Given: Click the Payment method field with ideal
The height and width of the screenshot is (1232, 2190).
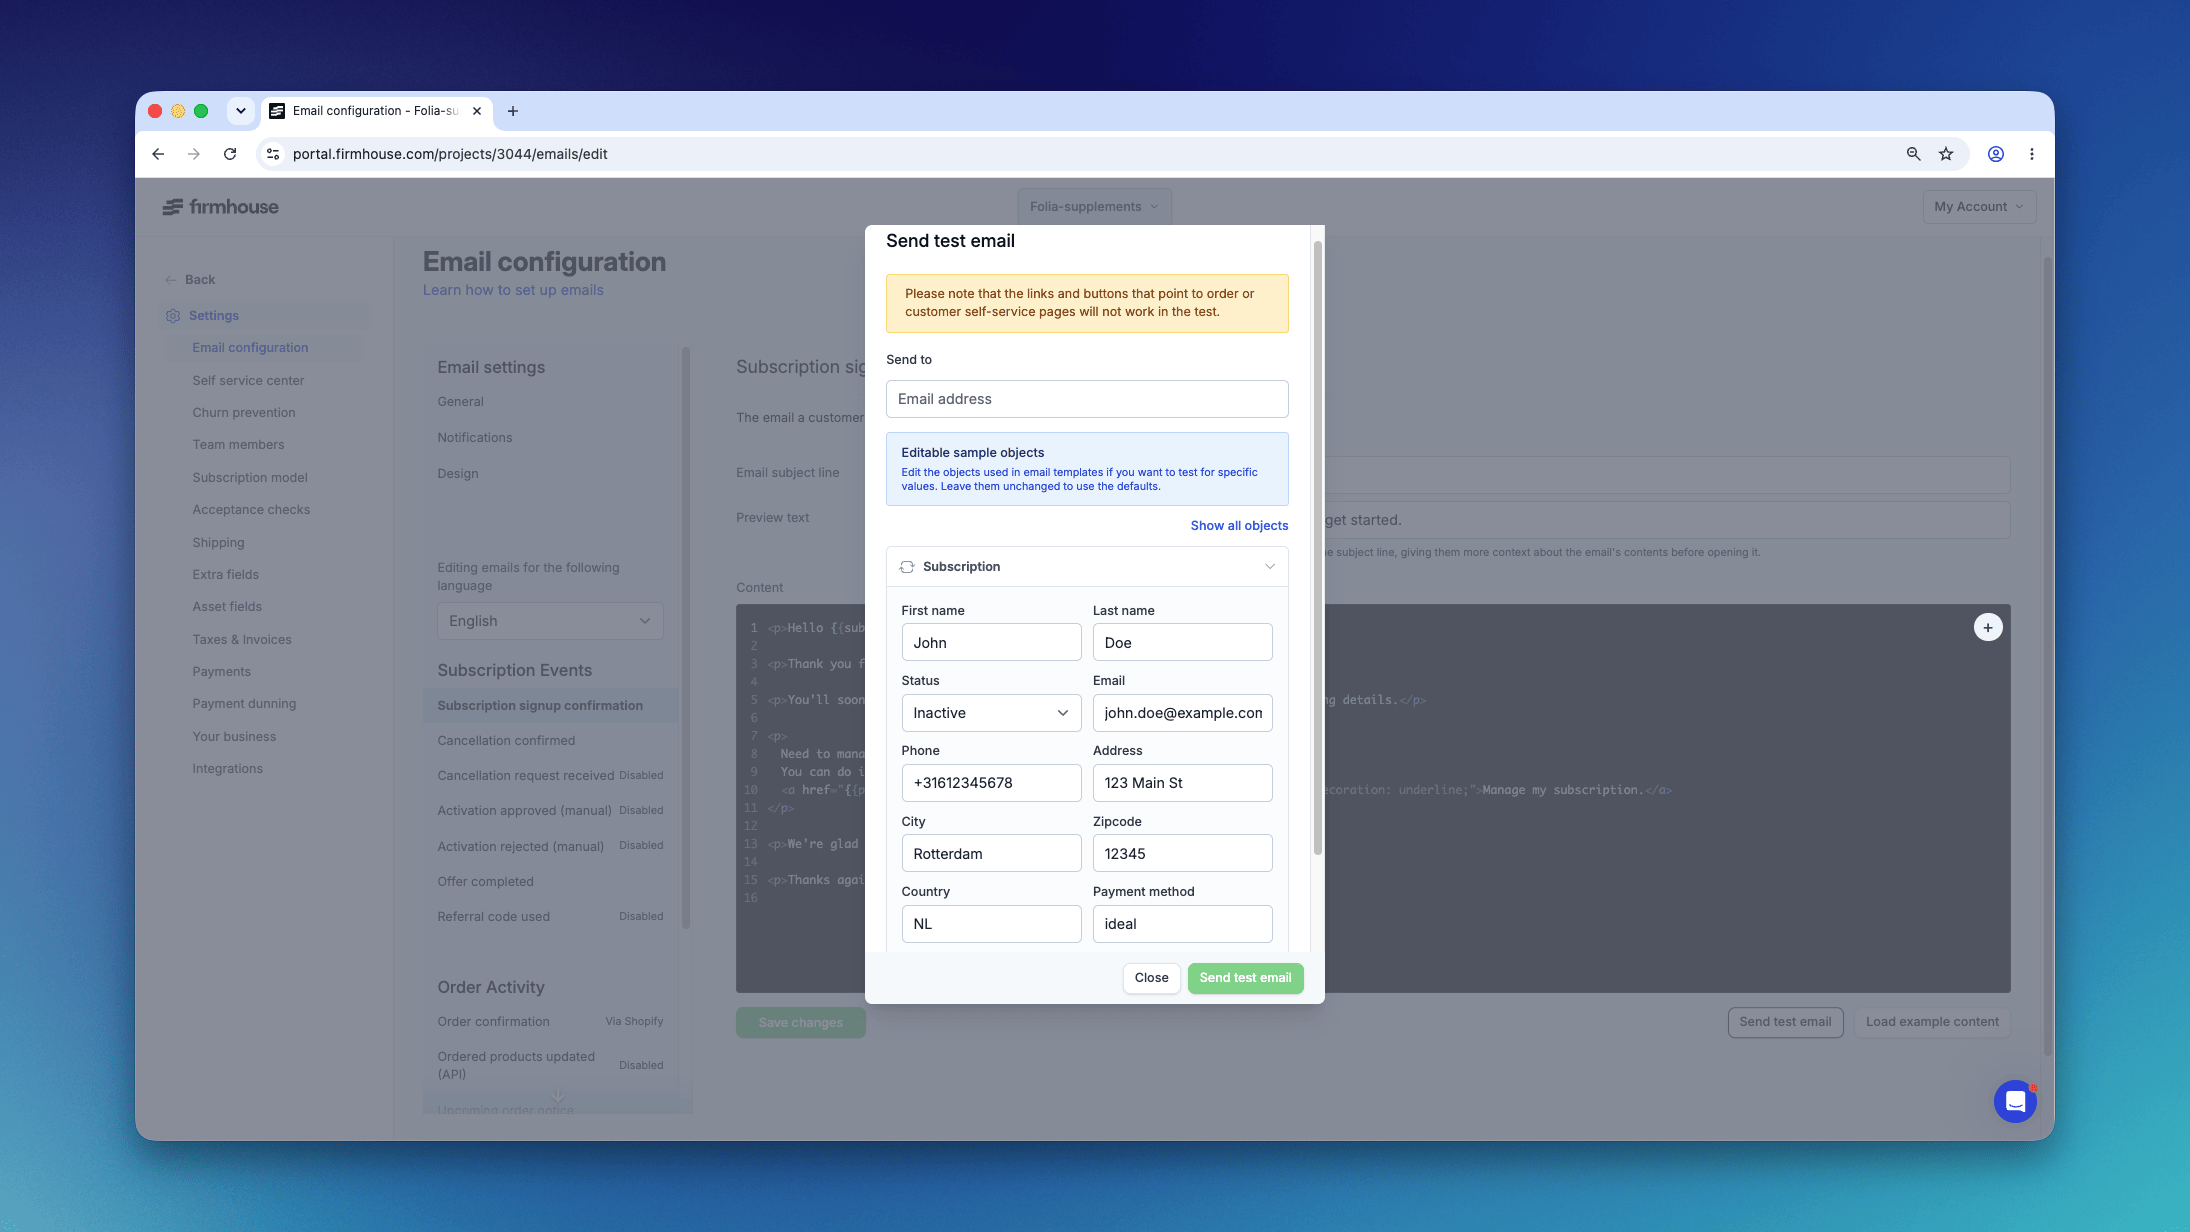Looking at the screenshot, I should point(1182,924).
